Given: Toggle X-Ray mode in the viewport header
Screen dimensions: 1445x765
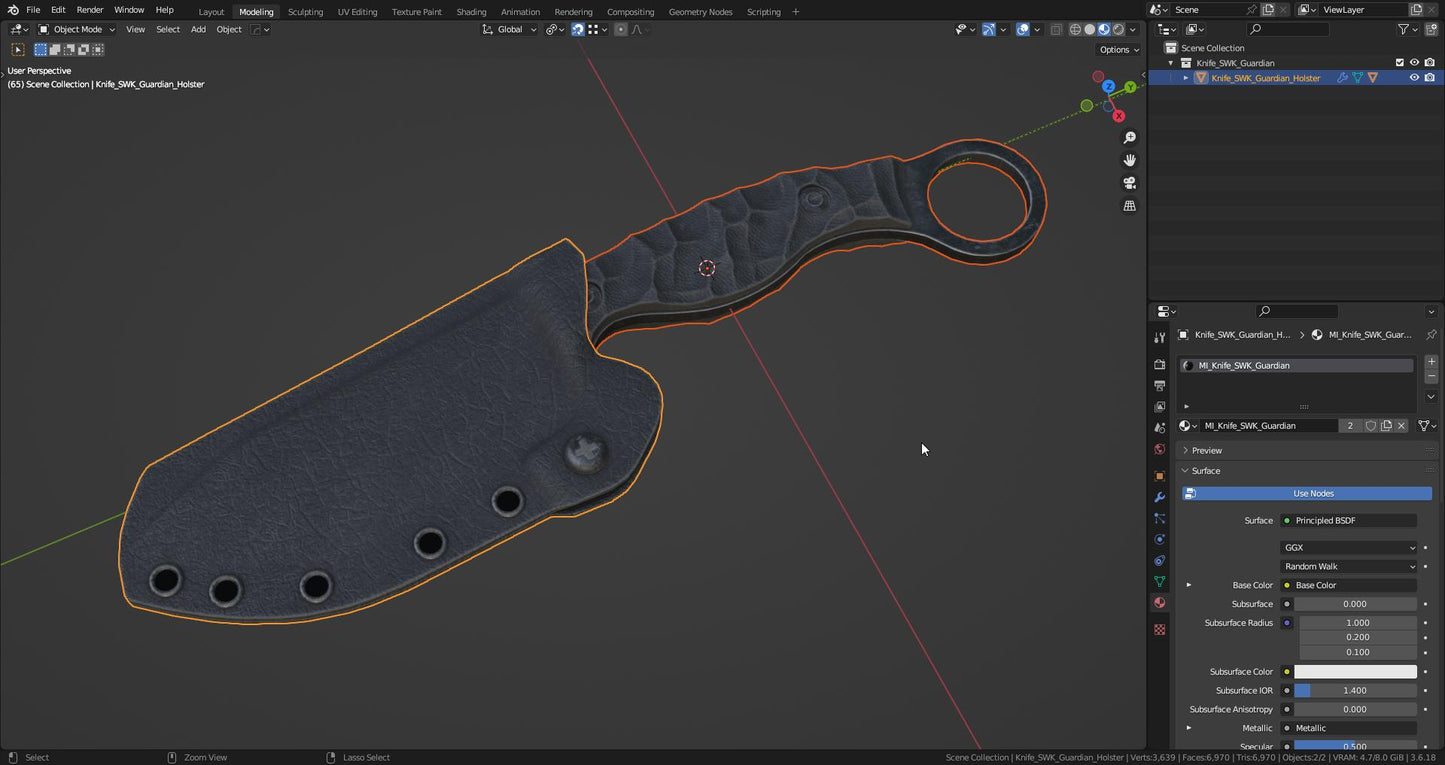Looking at the screenshot, I should (1056, 29).
